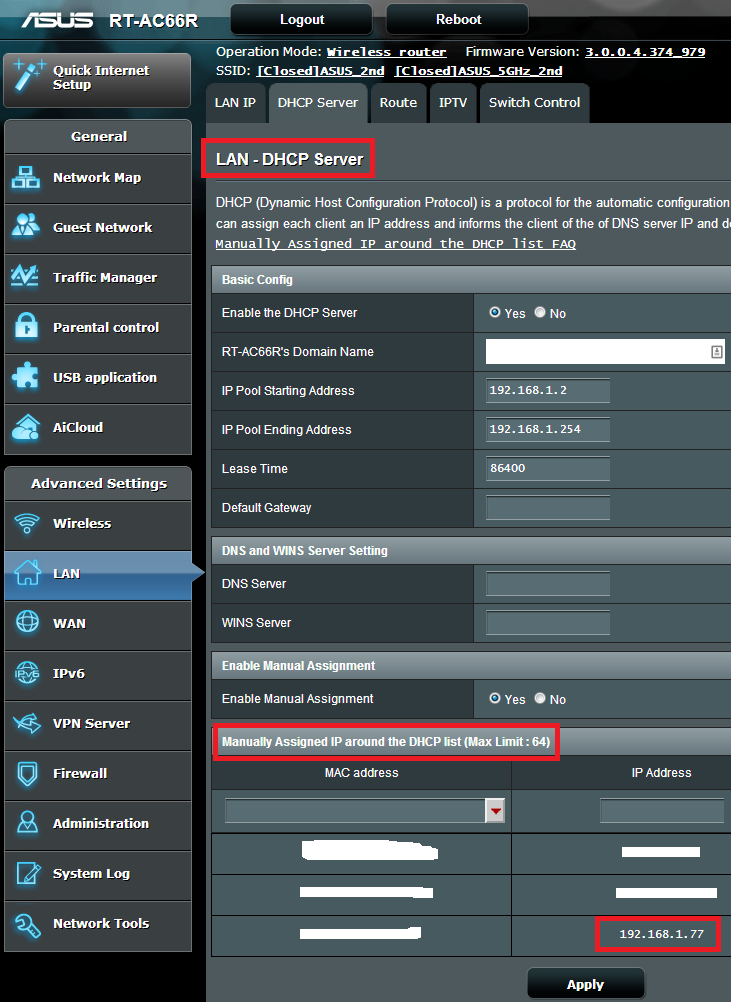Click the Lease Time input field
The width and height of the screenshot is (731, 1002).
tap(547, 469)
